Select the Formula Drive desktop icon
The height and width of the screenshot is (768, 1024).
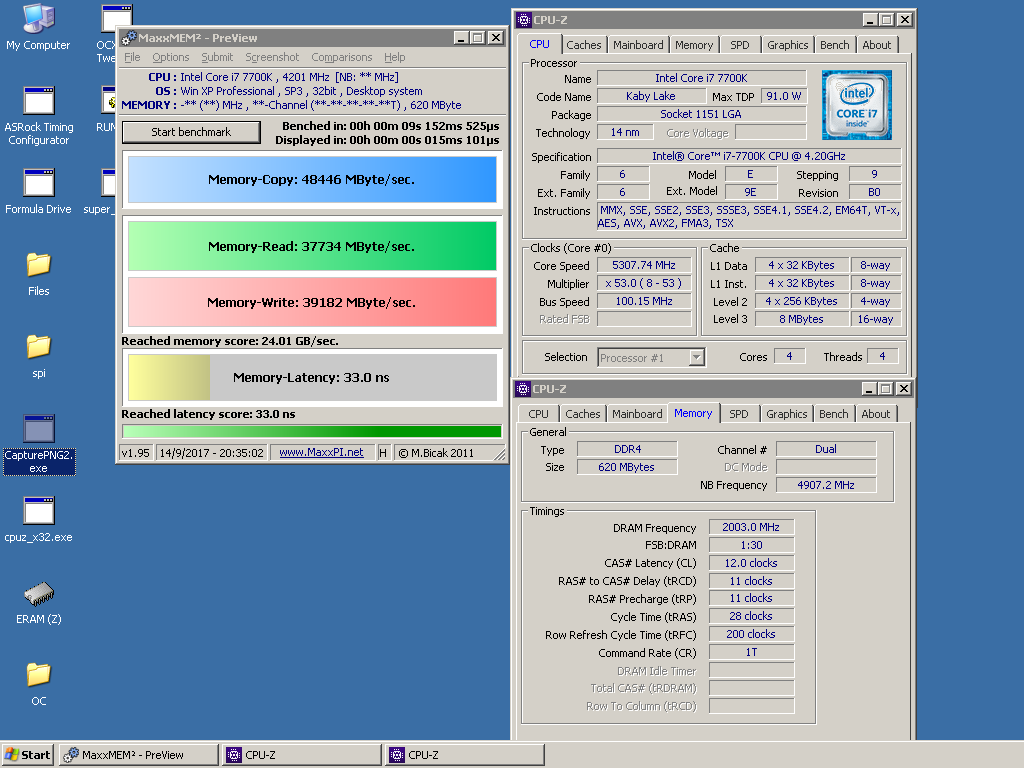pos(39,191)
